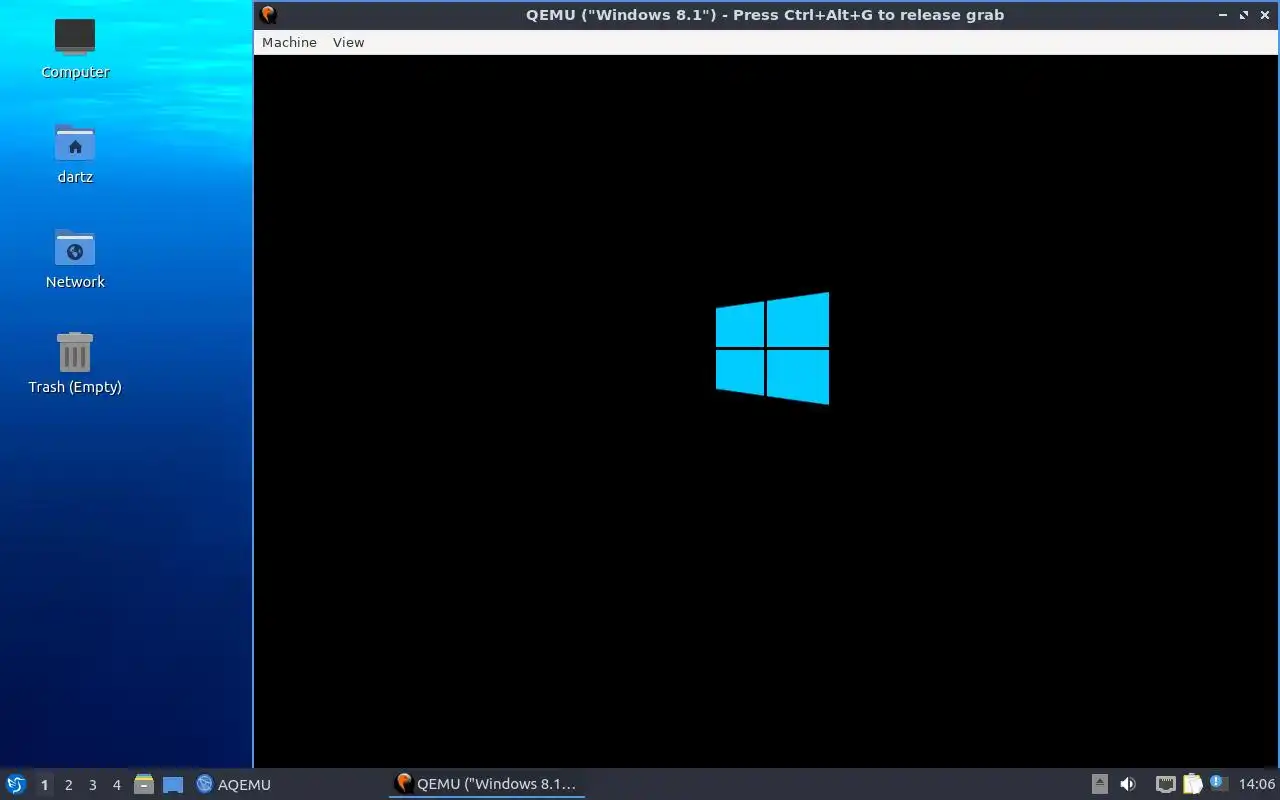1280x800 pixels.
Task: Click the show desktop panel icon
Action: pos(173,785)
